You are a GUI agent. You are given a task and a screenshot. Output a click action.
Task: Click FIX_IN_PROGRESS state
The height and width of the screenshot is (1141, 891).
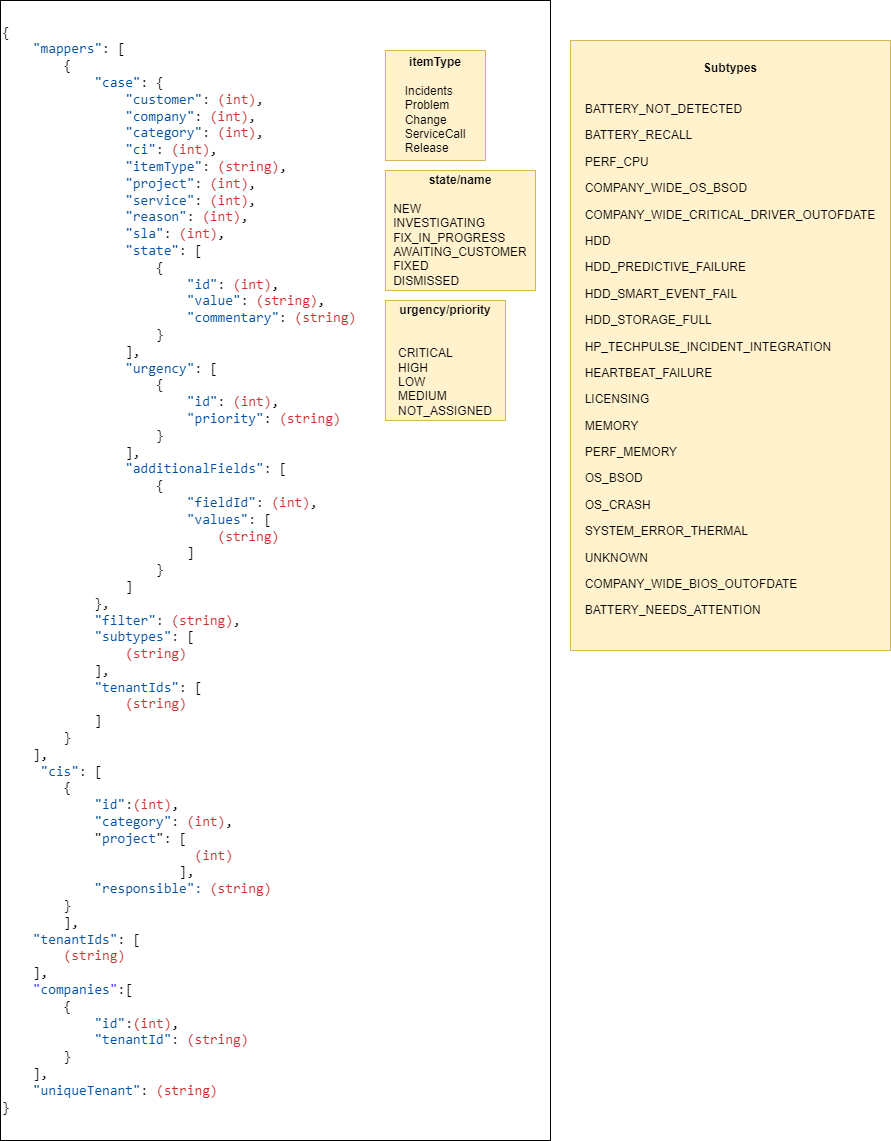[x=449, y=238]
